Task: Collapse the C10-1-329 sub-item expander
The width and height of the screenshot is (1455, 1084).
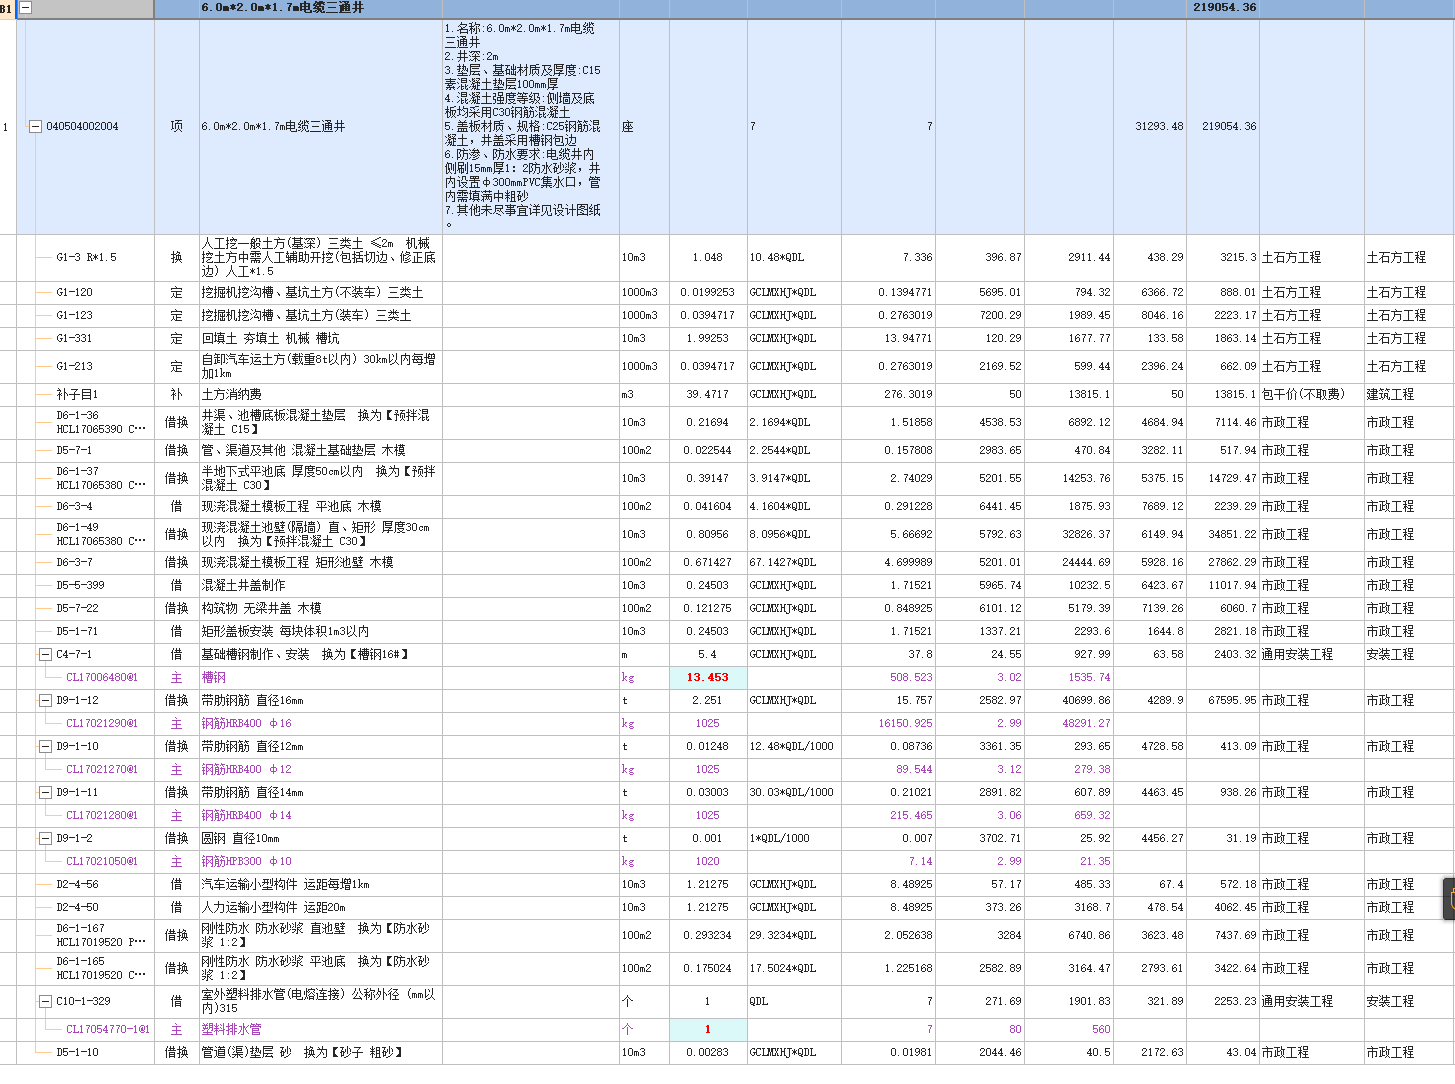Action: point(45,1001)
